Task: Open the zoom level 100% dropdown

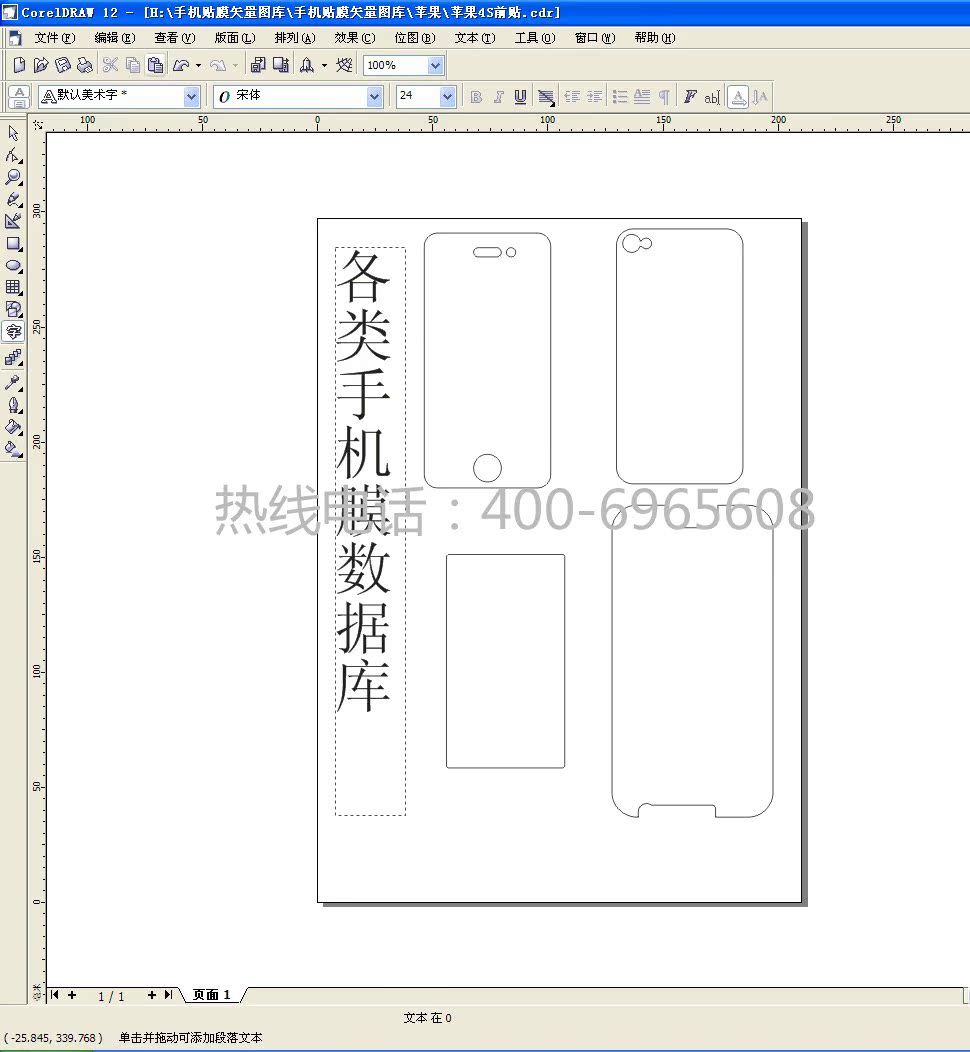Action: (x=435, y=65)
